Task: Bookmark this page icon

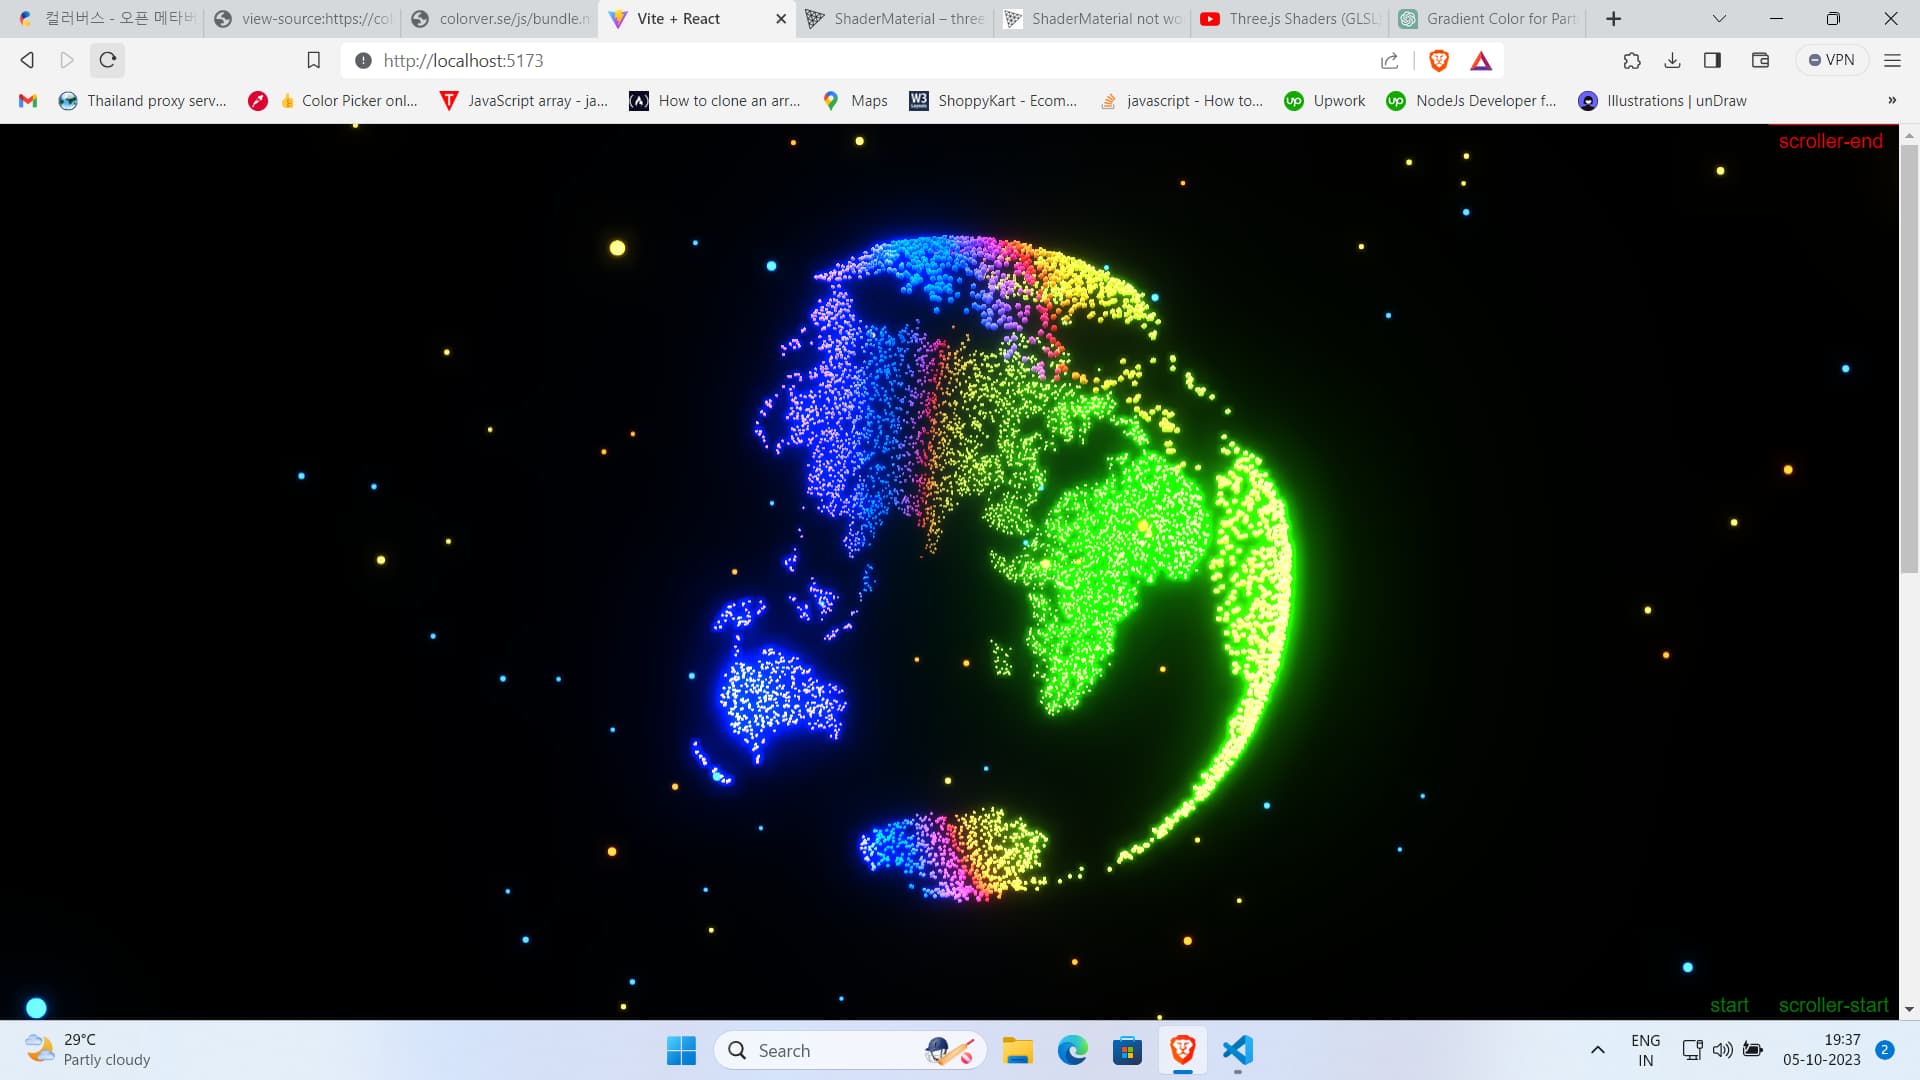Action: coord(313,60)
